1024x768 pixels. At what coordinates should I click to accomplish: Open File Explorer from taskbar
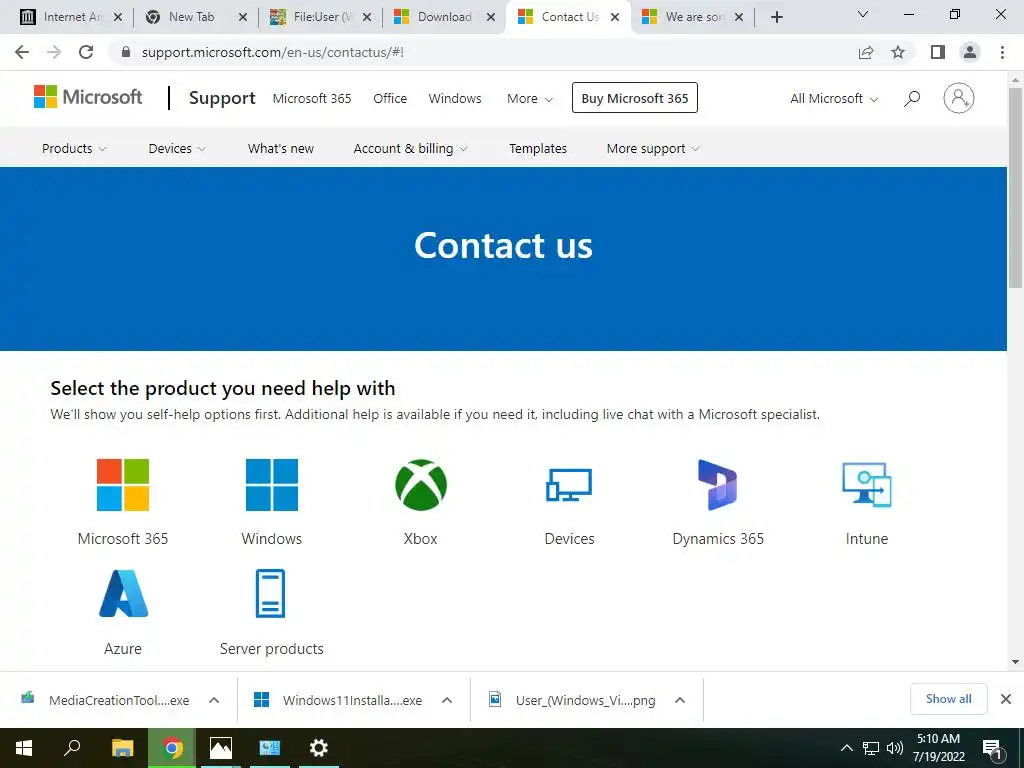(x=122, y=748)
